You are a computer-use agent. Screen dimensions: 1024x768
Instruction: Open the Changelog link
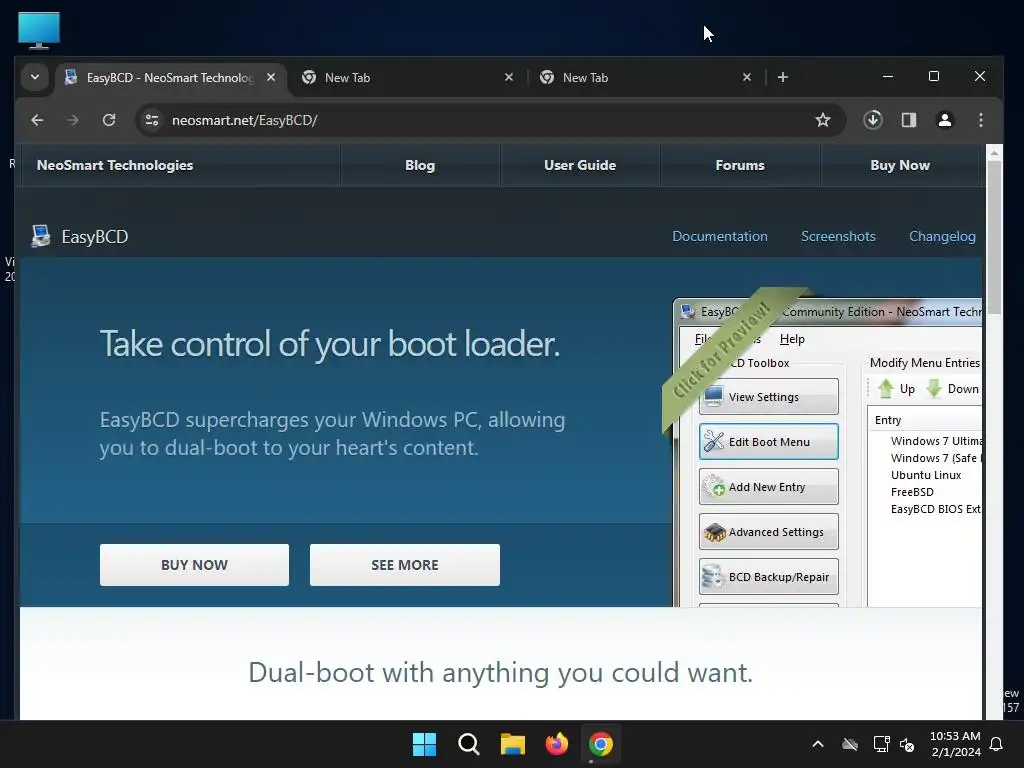point(942,236)
